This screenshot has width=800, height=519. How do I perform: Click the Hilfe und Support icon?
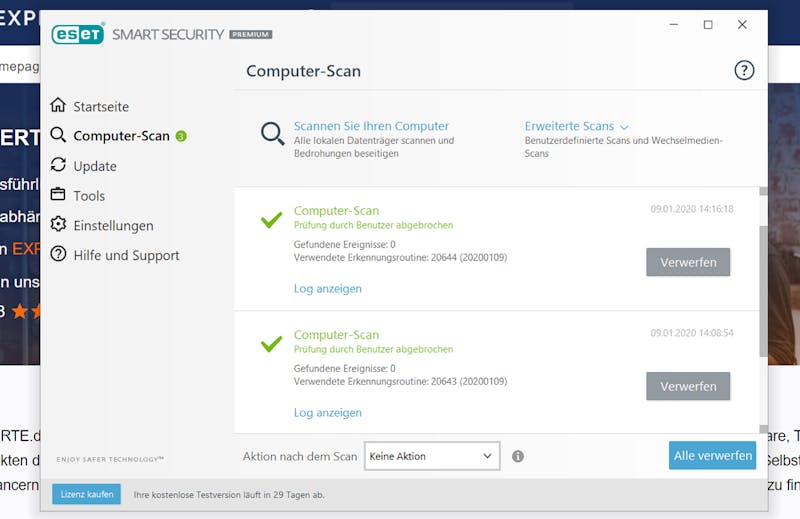58,254
